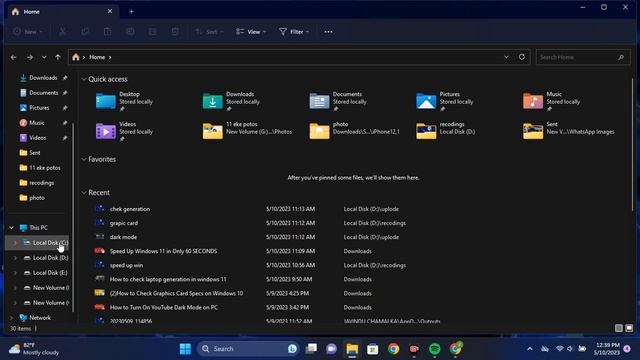Click the Copy toolbar icon

click(x=85, y=31)
